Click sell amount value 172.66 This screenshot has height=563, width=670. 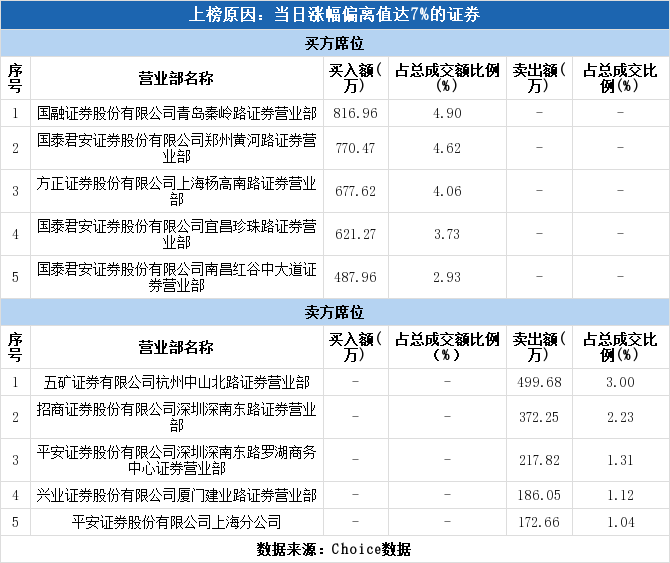(539, 522)
